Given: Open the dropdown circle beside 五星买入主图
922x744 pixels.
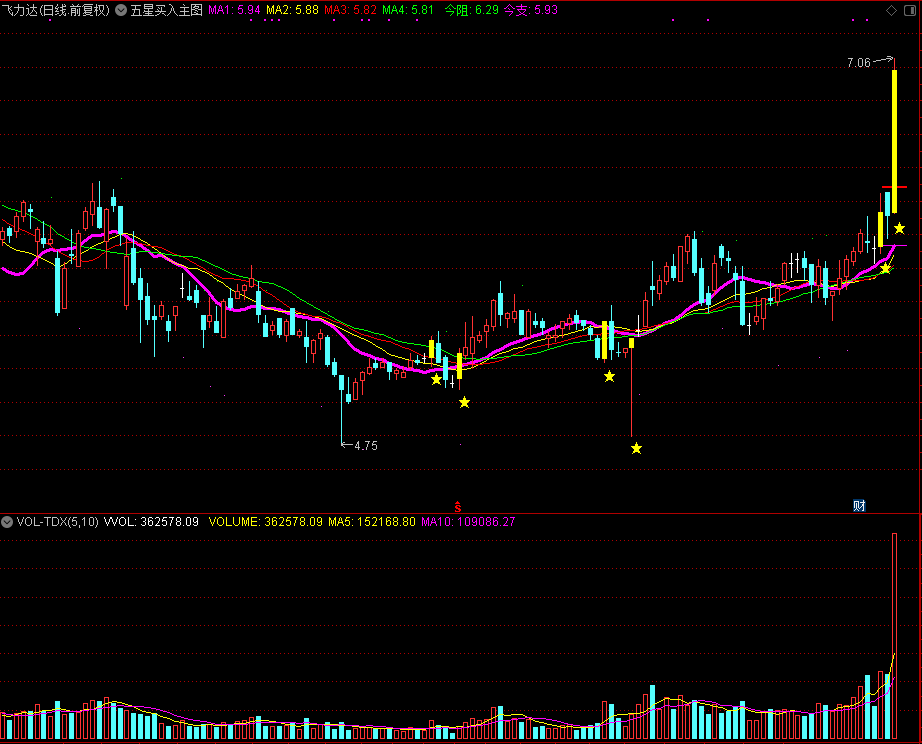Looking at the screenshot, I should point(121,10).
